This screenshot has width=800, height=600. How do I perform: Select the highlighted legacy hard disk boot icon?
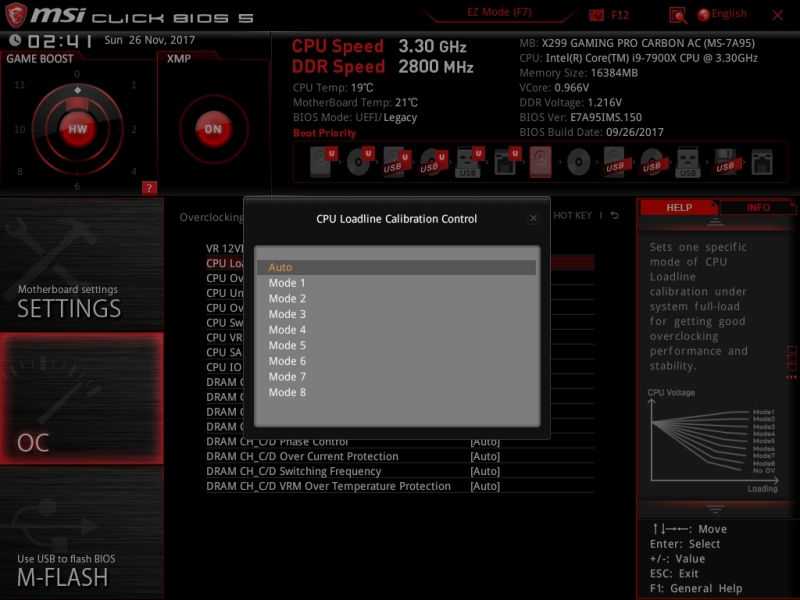click(541, 162)
